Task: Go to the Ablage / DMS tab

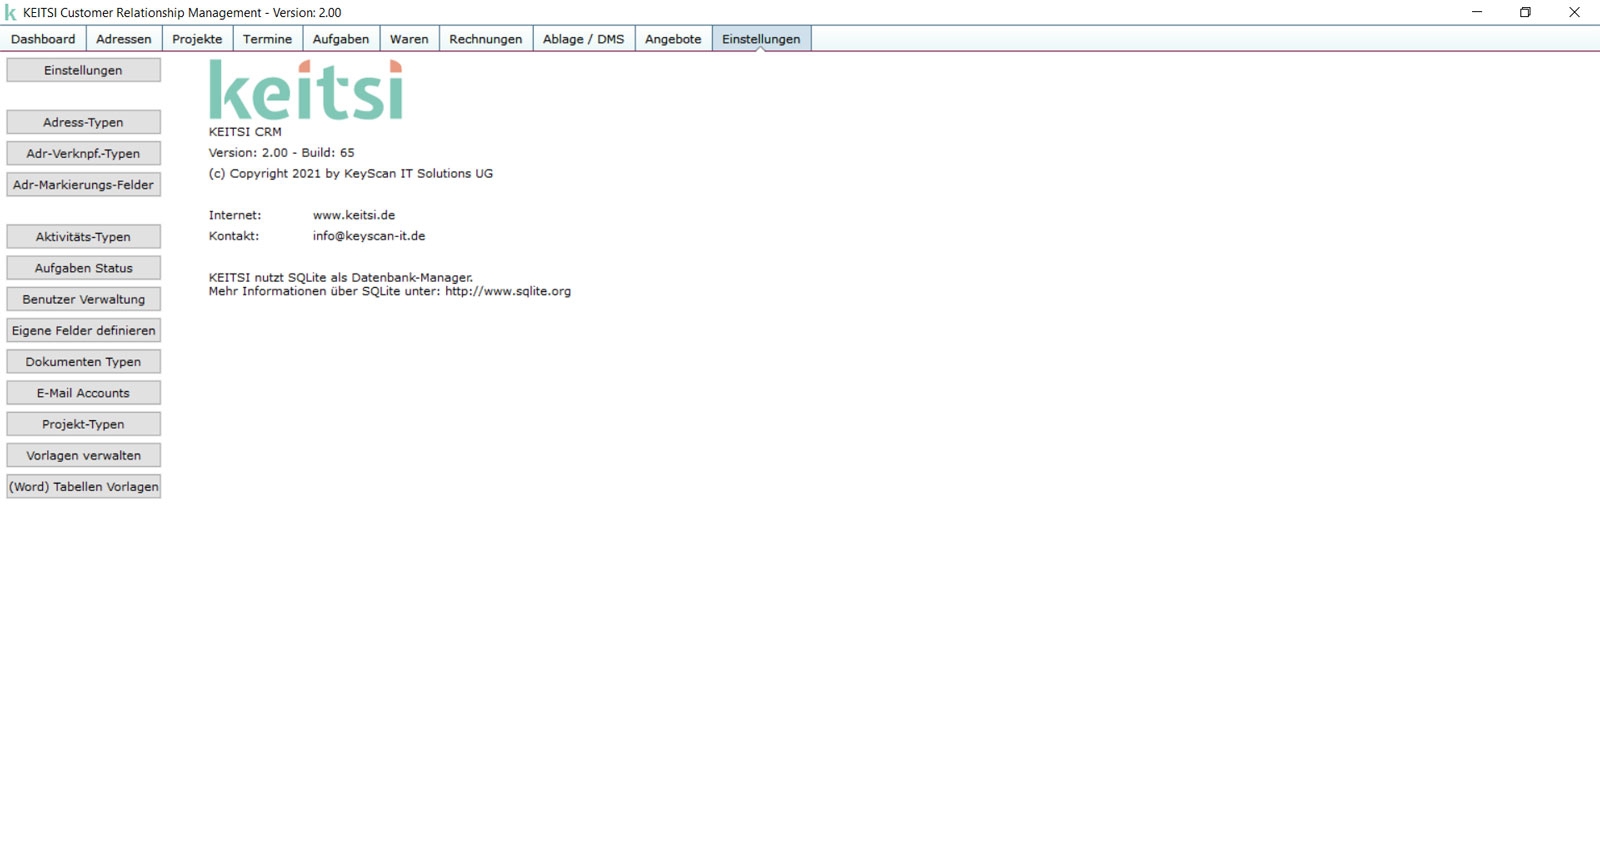Action: pyautogui.click(x=584, y=39)
